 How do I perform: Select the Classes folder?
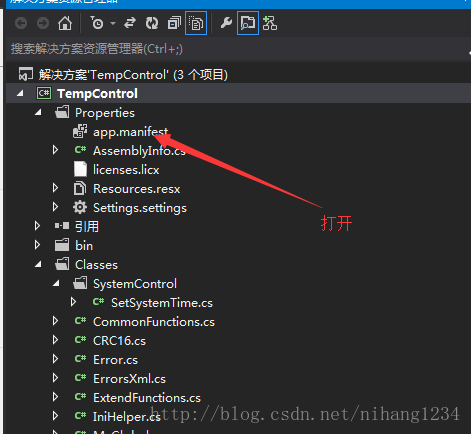[x=96, y=265]
